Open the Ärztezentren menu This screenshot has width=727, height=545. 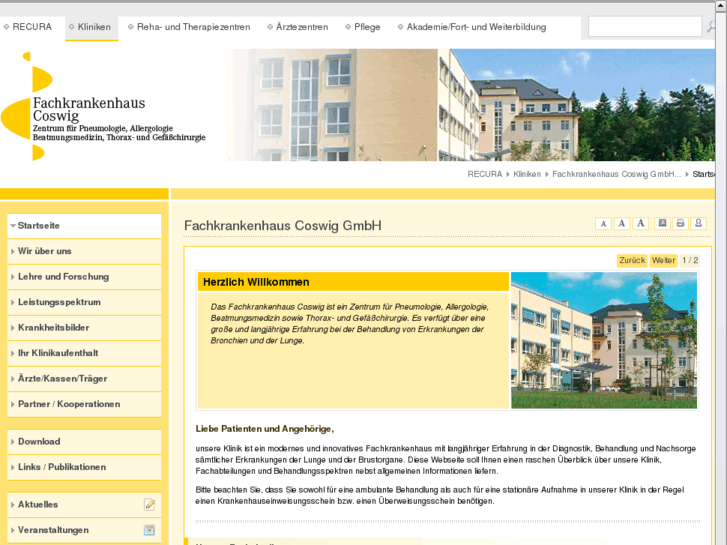click(x=298, y=27)
